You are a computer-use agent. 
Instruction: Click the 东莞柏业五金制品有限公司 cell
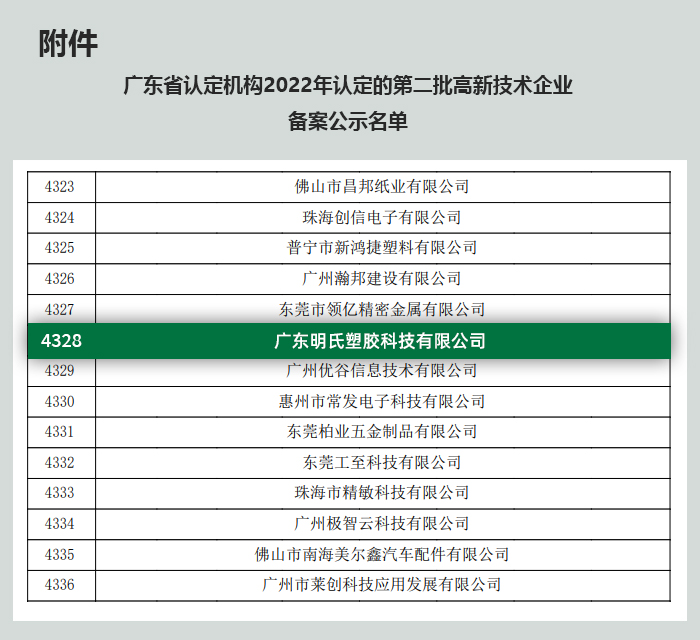(381, 431)
